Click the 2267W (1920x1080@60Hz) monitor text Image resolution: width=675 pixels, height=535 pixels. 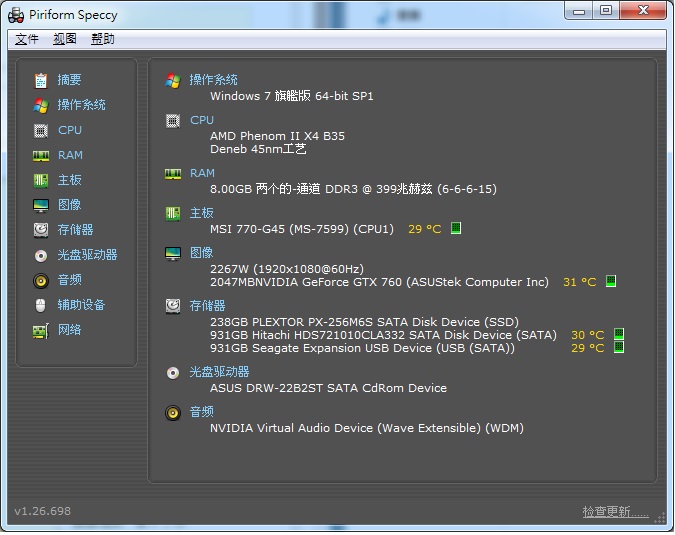coord(287,269)
